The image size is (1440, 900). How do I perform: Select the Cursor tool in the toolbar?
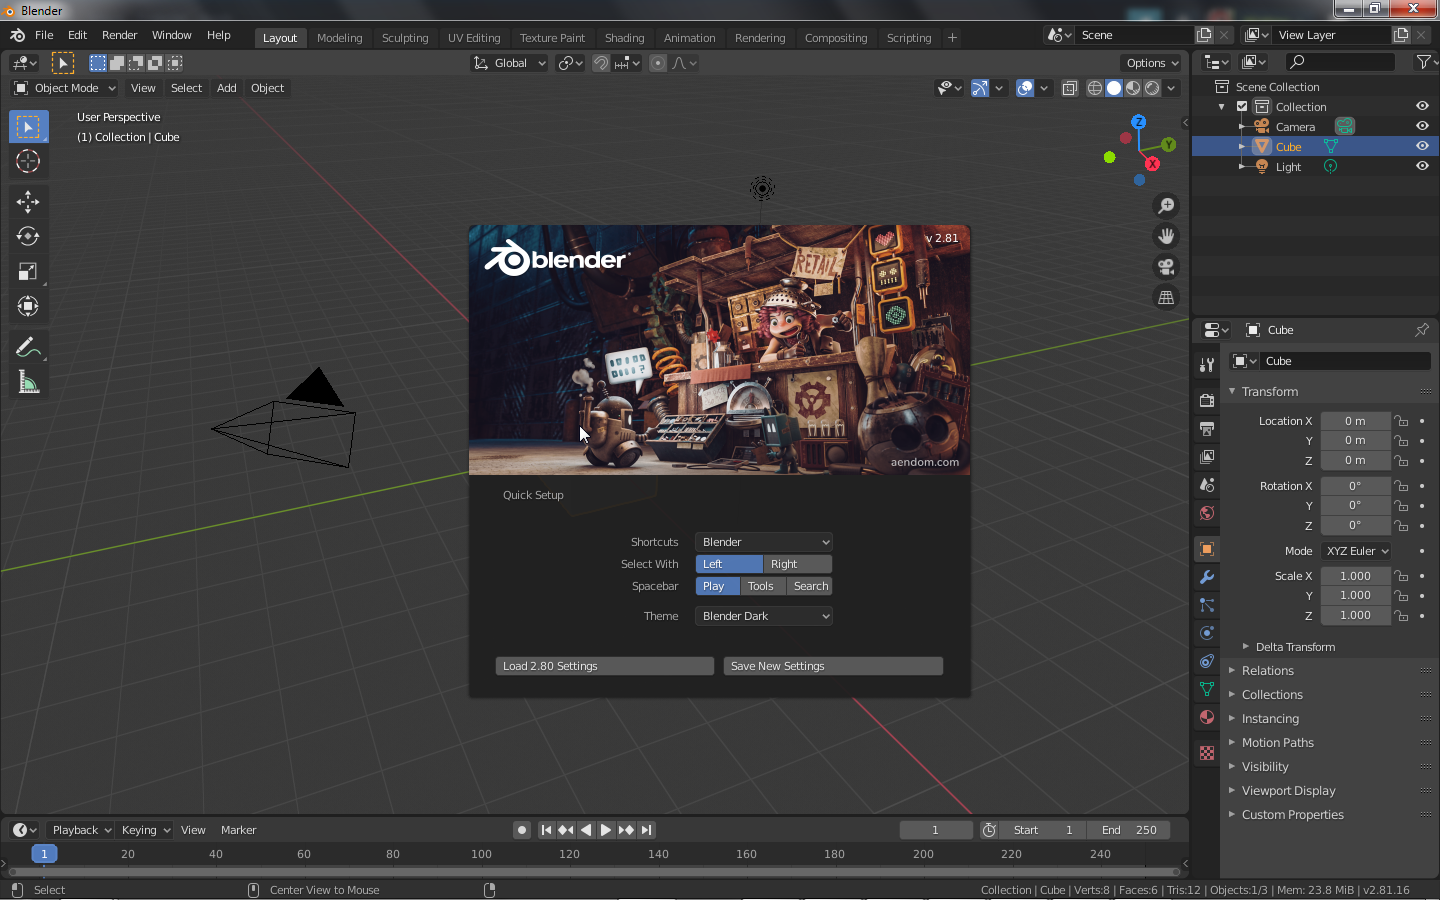click(28, 161)
